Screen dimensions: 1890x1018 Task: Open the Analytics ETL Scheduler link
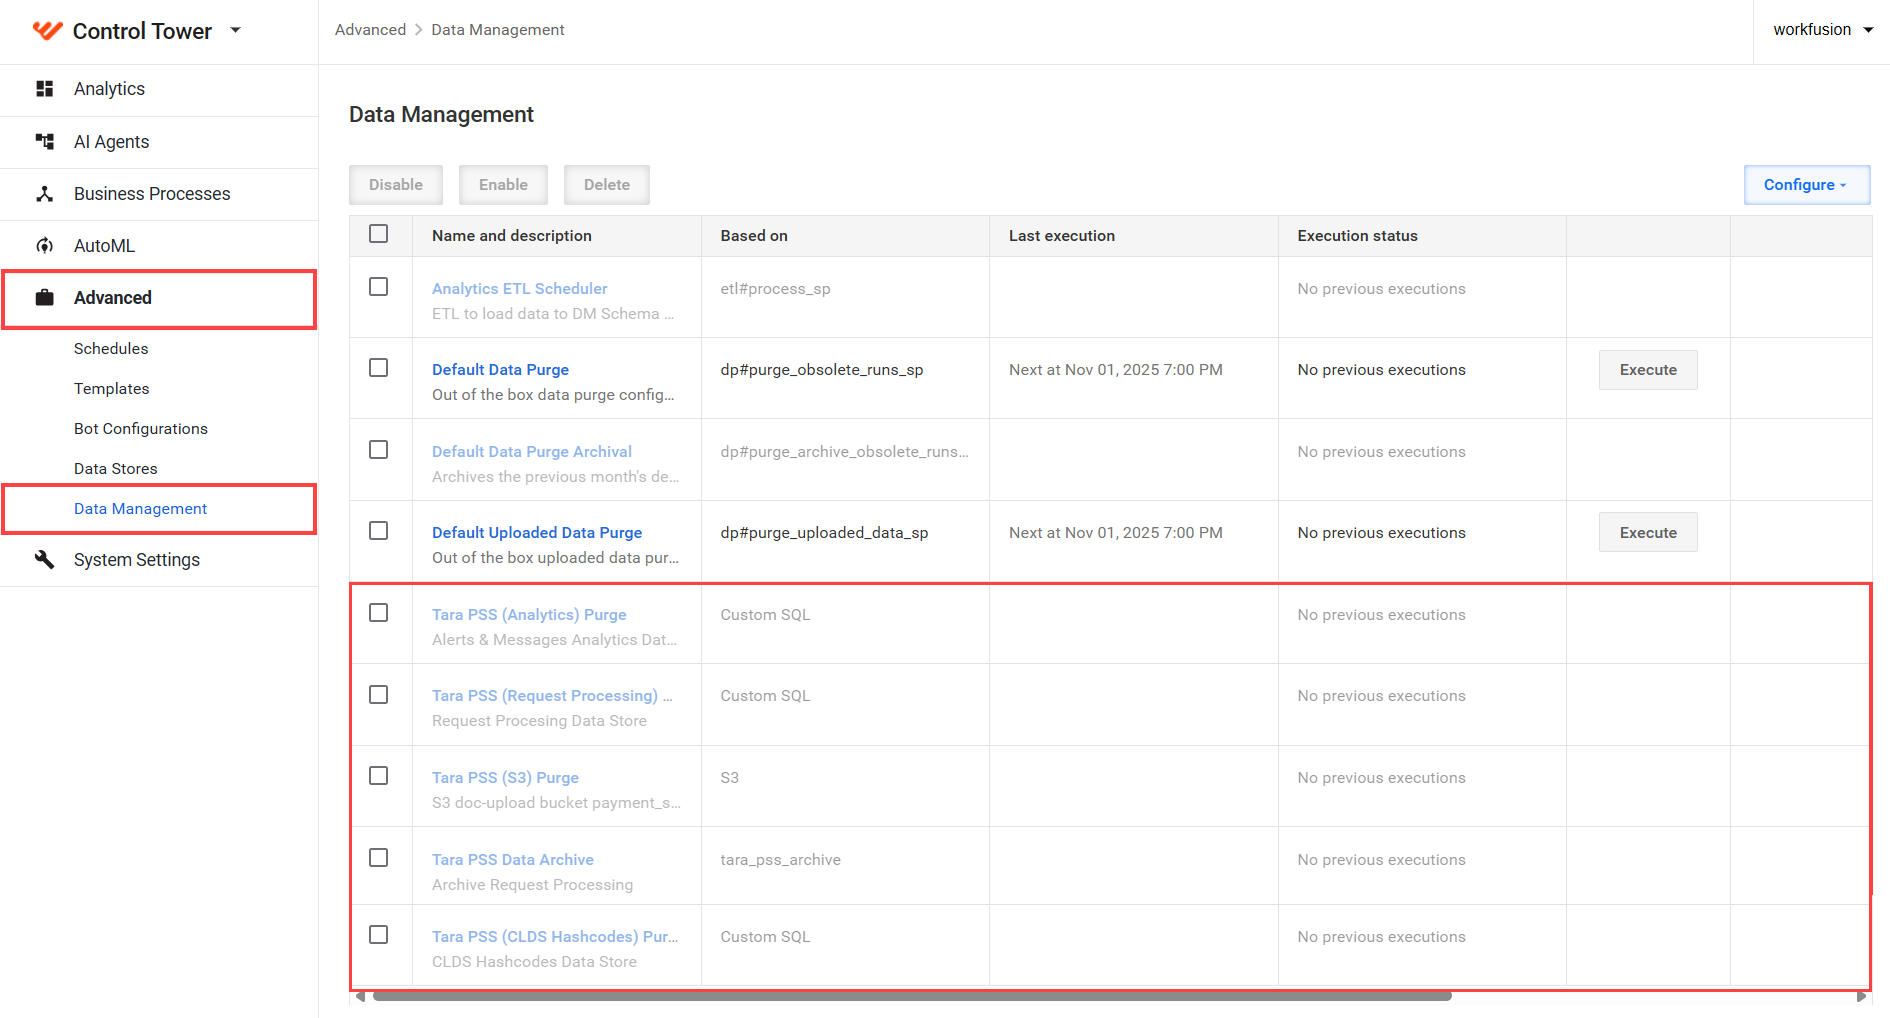point(520,289)
